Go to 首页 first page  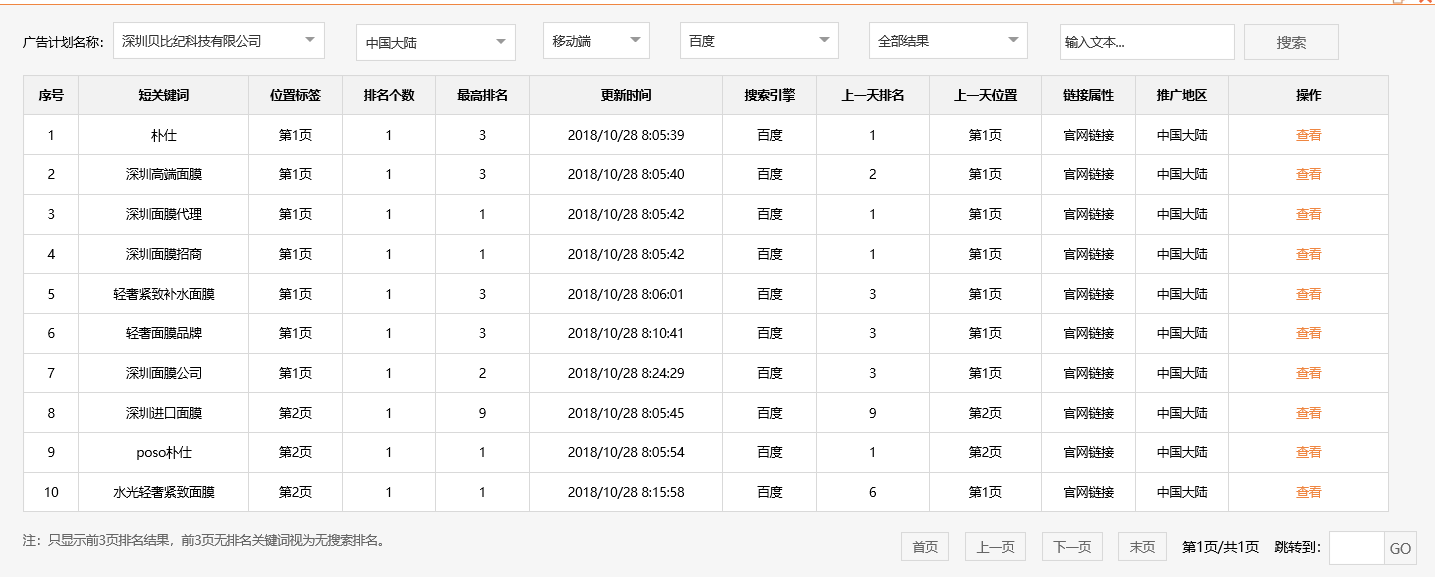pos(924,547)
